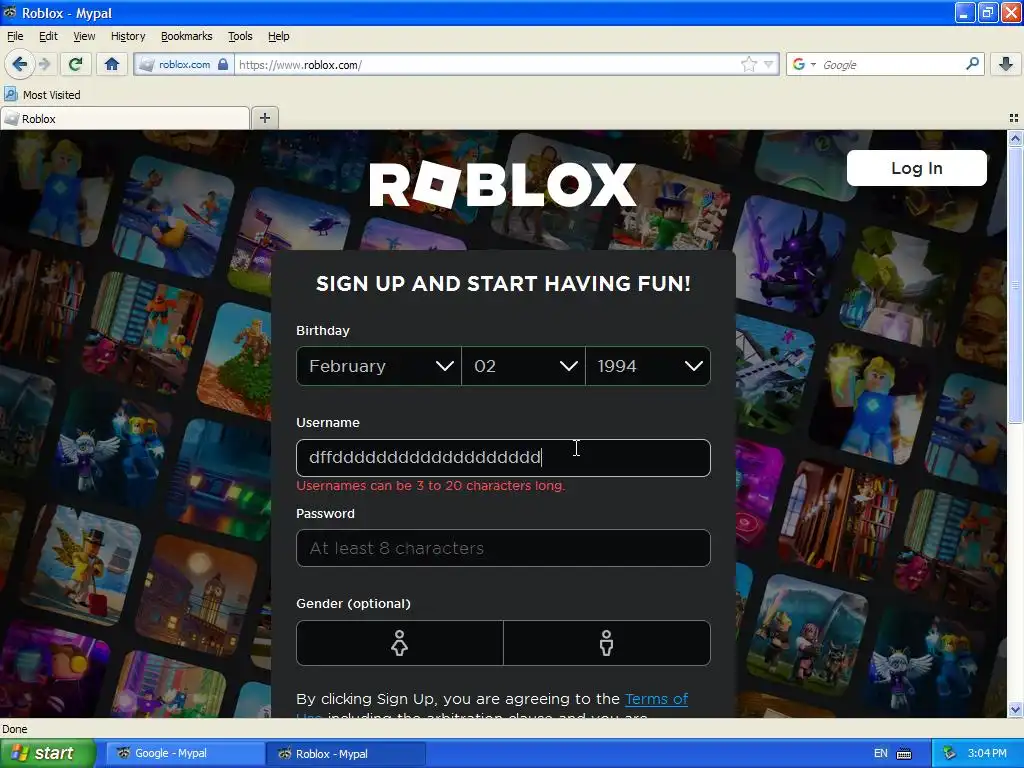Click the address bar URL field
Image resolution: width=1024 pixels, height=768 pixels.
(x=487, y=64)
